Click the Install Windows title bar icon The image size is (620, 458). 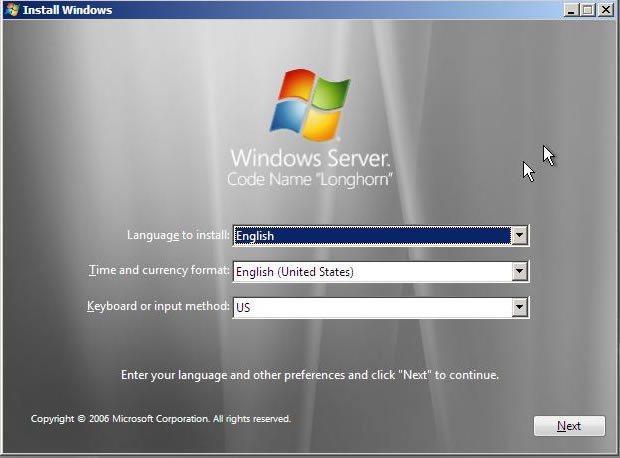tap(11, 10)
